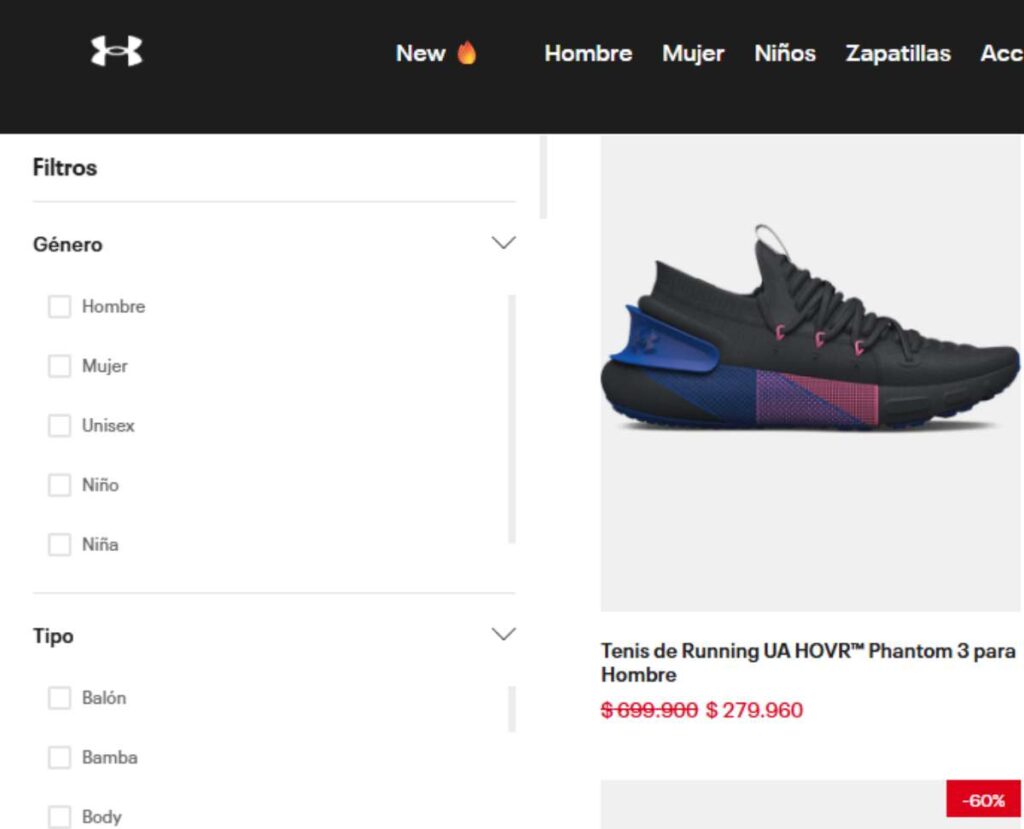Check the Body type checkbox
The image size is (1024, 829).
(59, 816)
